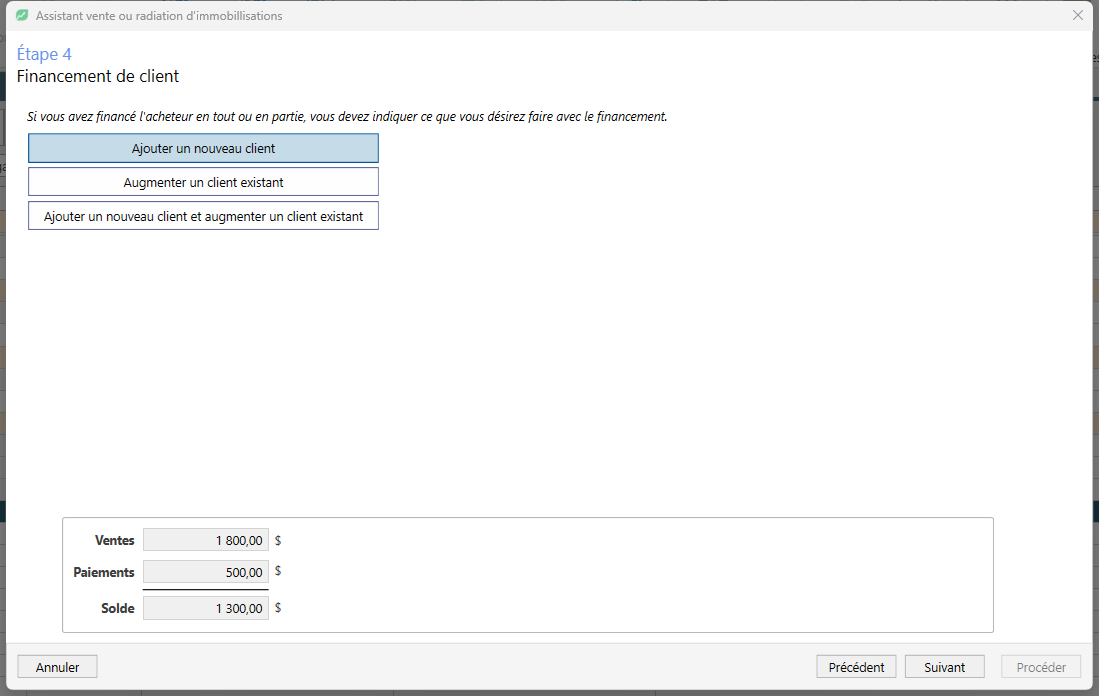This screenshot has height=696, width=1099.
Task: Close the Assistant vente ou radiation dialog
Action: click(1077, 15)
